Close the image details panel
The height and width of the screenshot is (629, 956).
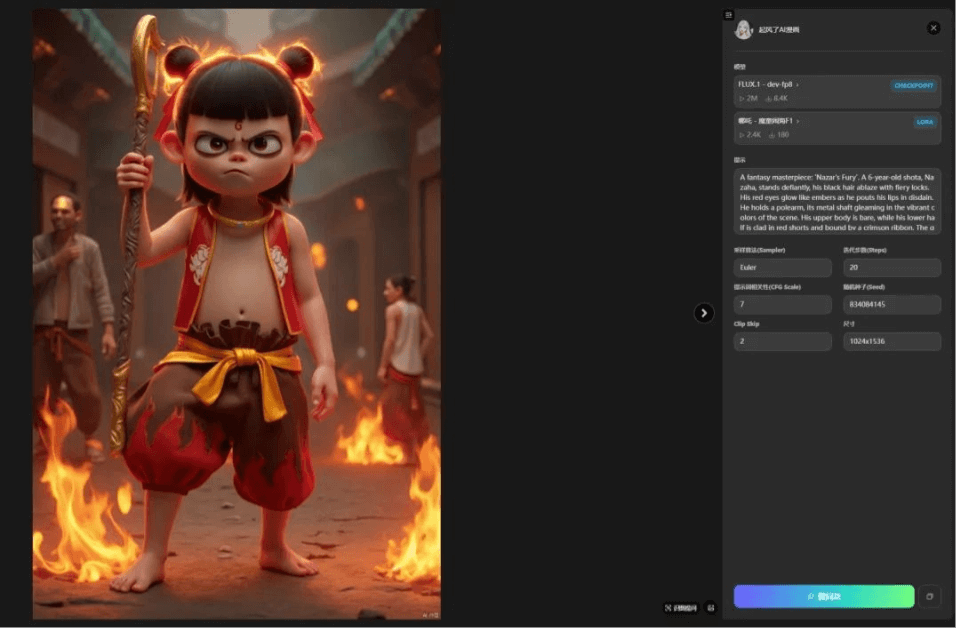[933, 29]
